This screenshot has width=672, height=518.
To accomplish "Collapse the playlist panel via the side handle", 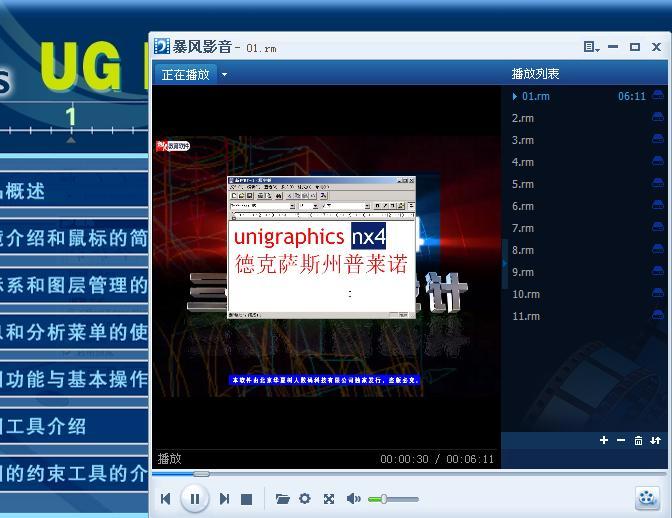I will point(504,263).
